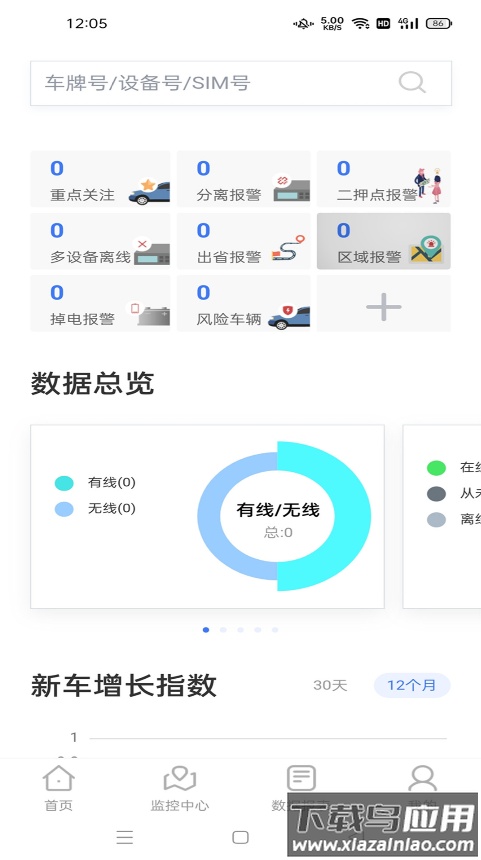Tap the monitoring center map-pin icon
Viewport: 481px width, 860px height.
tap(180, 778)
